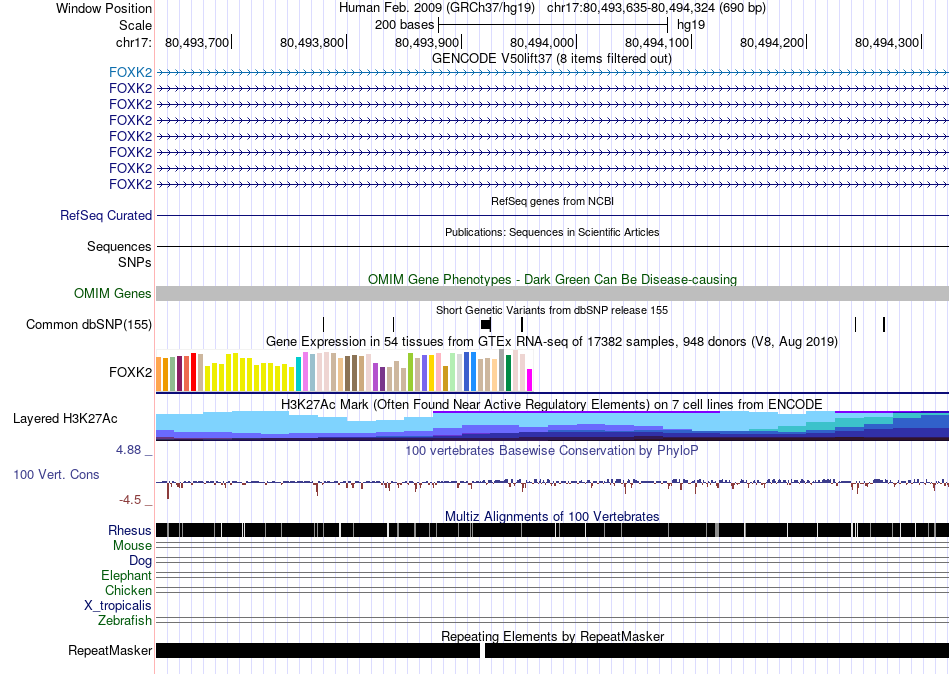This screenshot has width=950, height=674.
Task: Click the Window Position label
Action: point(104,8)
